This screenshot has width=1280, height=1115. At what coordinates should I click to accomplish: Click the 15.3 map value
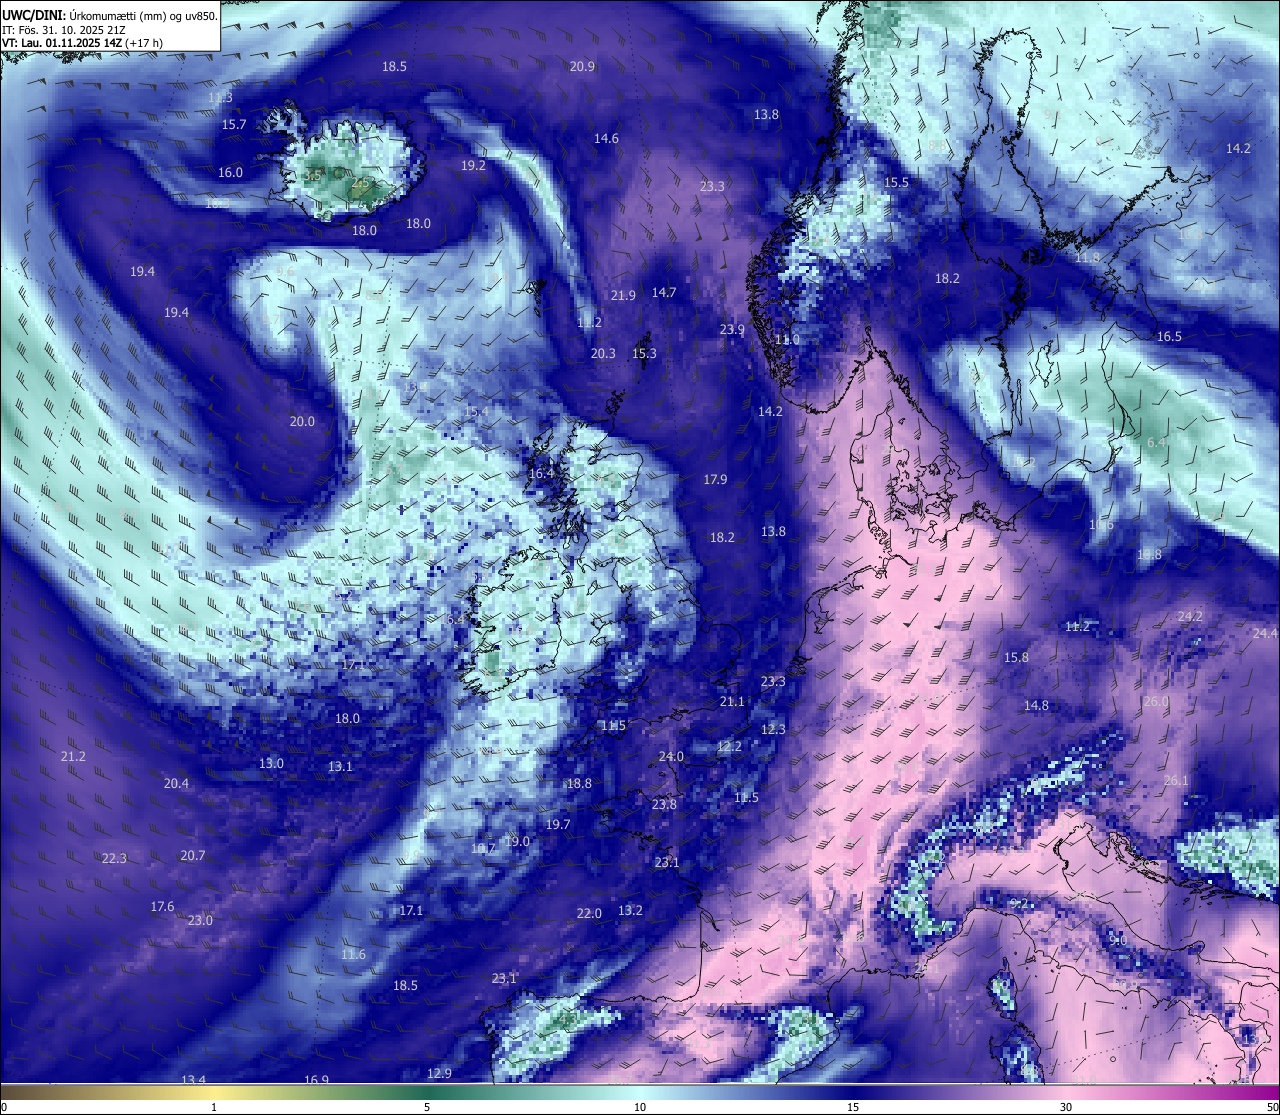tap(644, 354)
